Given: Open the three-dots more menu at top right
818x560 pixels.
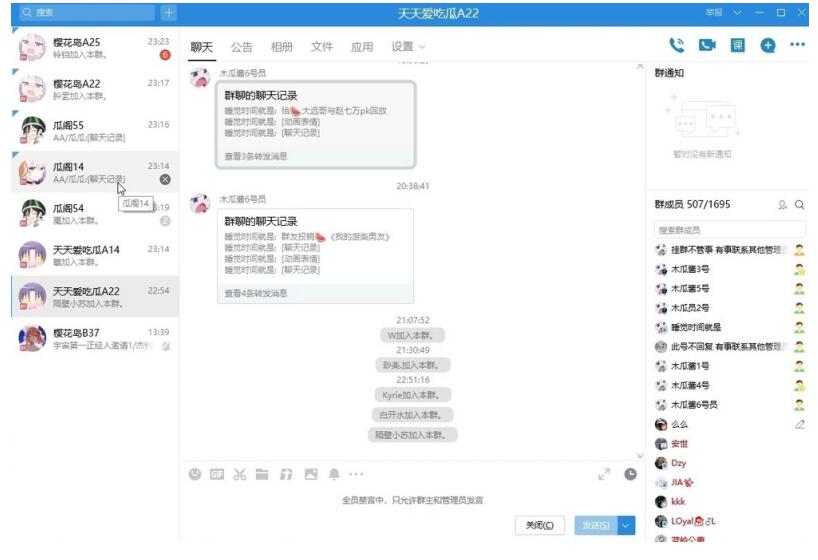Looking at the screenshot, I should pos(797,45).
